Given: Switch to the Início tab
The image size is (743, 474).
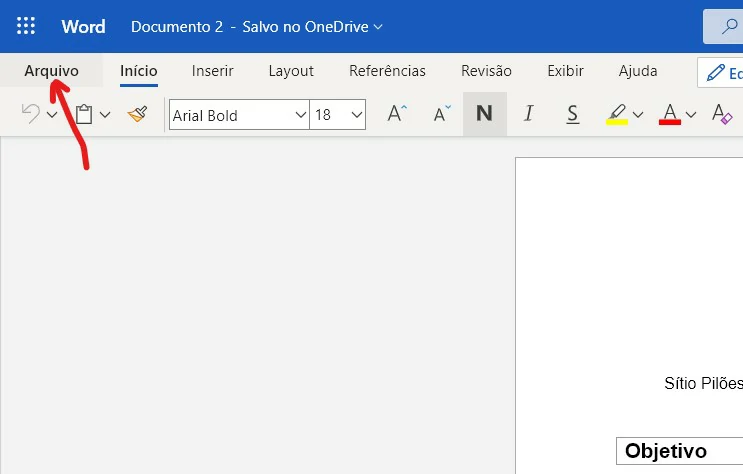Looking at the screenshot, I should tap(138, 71).
